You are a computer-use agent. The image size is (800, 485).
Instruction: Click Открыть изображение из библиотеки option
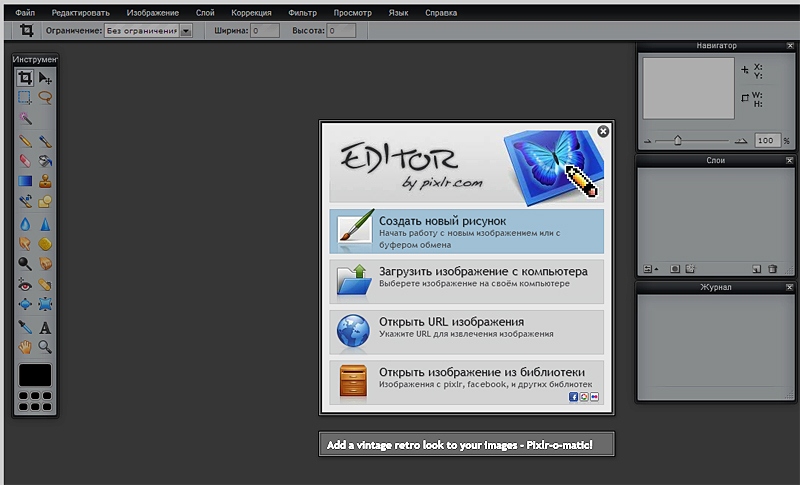pyautogui.click(x=466, y=382)
